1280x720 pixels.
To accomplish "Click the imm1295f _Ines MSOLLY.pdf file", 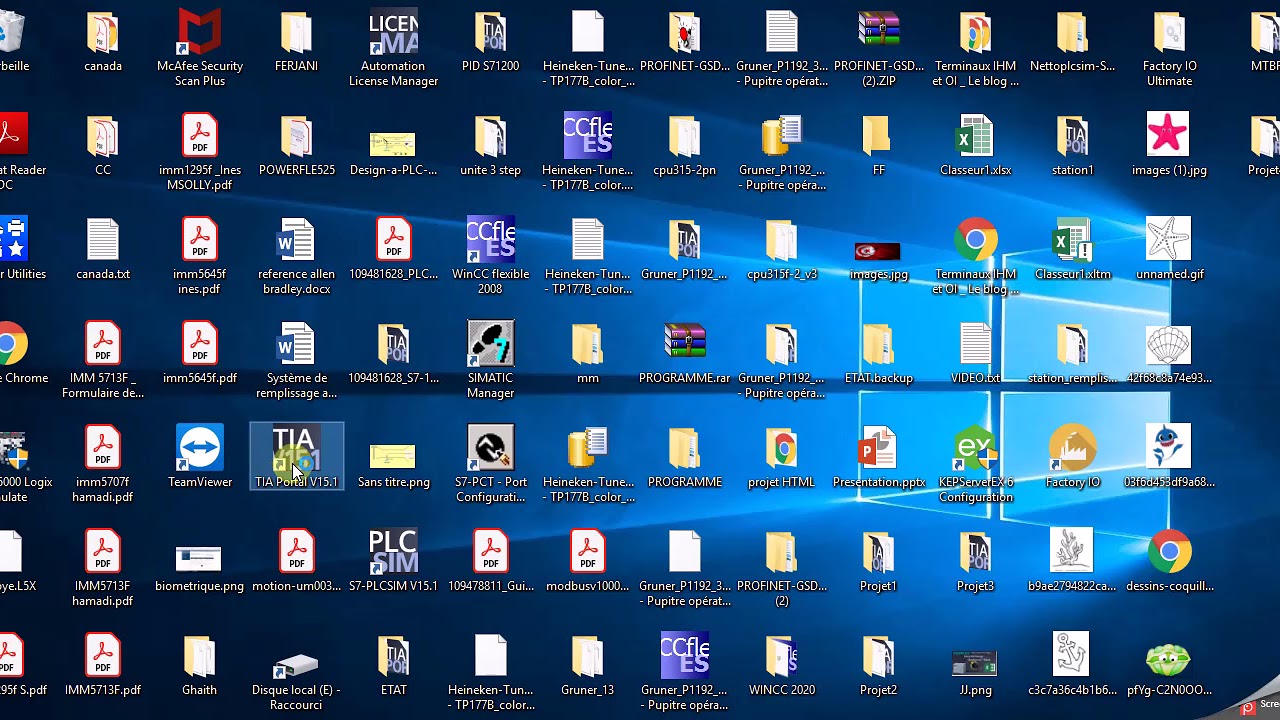I will coord(200,151).
